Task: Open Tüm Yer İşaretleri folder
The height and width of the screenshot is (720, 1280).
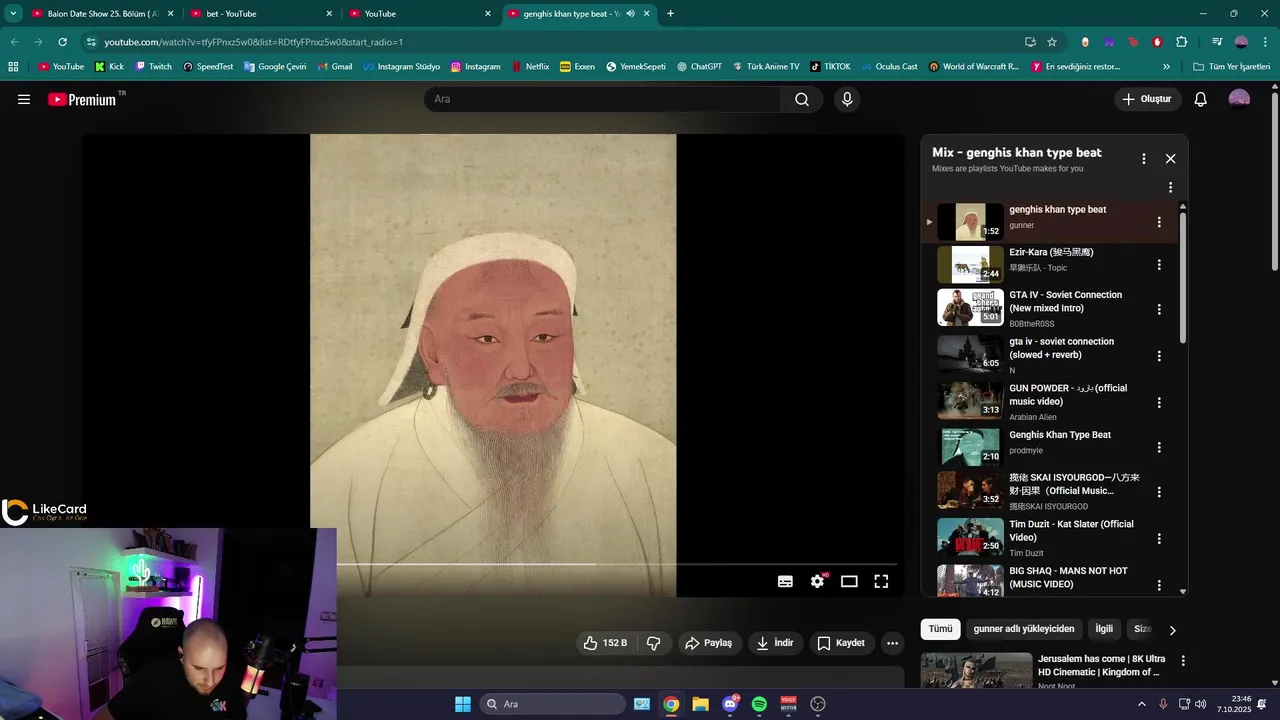Action: (x=1232, y=67)
